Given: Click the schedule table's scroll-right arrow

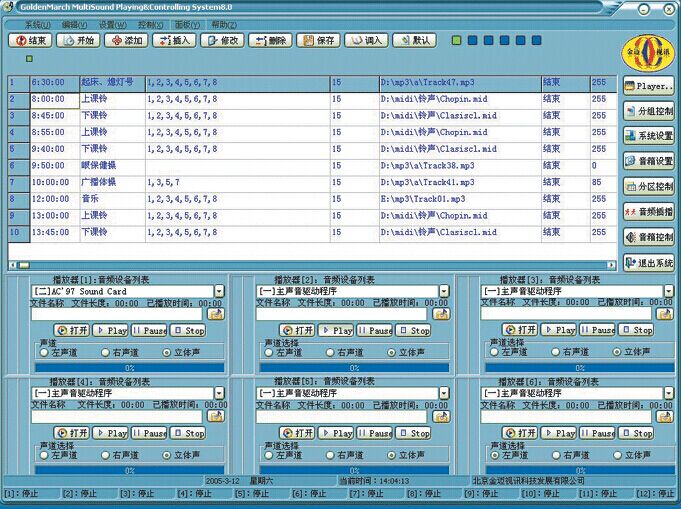Looking at the screenshot, I should pyautogui.click(x=612, y=265).
